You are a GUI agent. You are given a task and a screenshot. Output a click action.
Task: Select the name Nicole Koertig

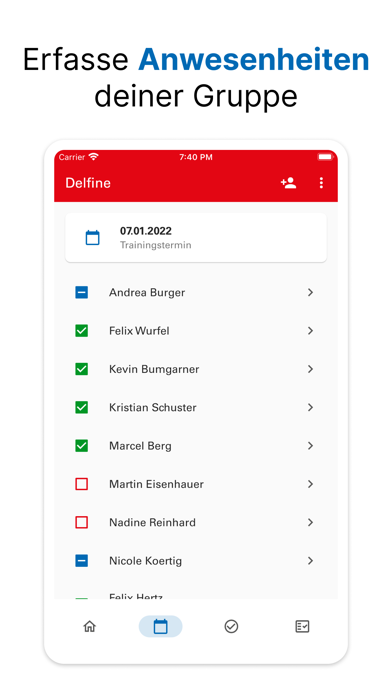[x=146, y=561]
